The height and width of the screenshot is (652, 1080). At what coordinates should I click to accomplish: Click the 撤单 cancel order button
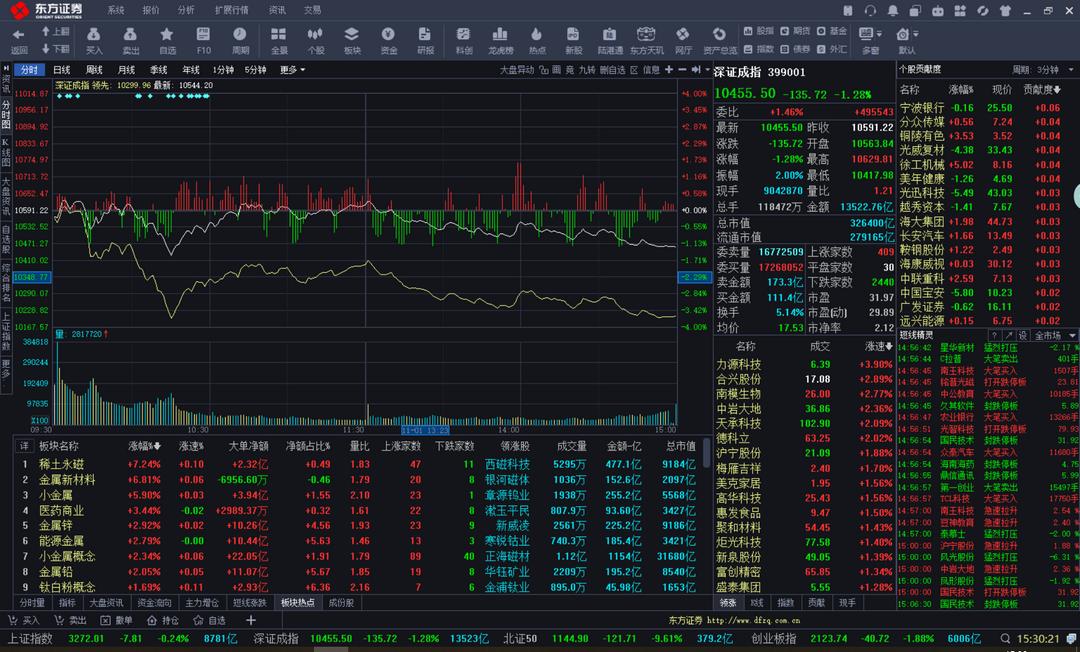pos(116,620)
